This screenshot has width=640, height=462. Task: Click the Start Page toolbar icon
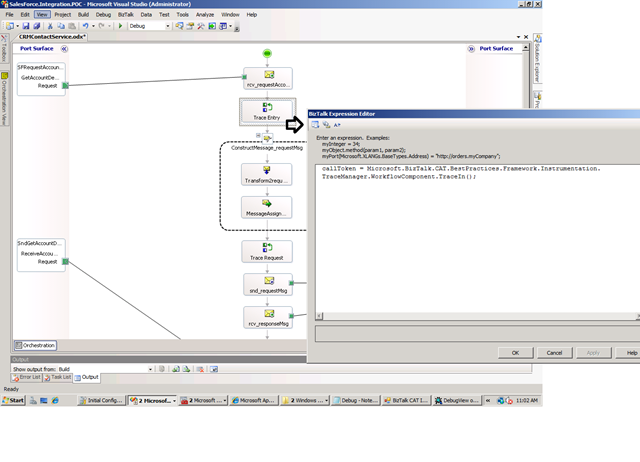coord(212,26)
